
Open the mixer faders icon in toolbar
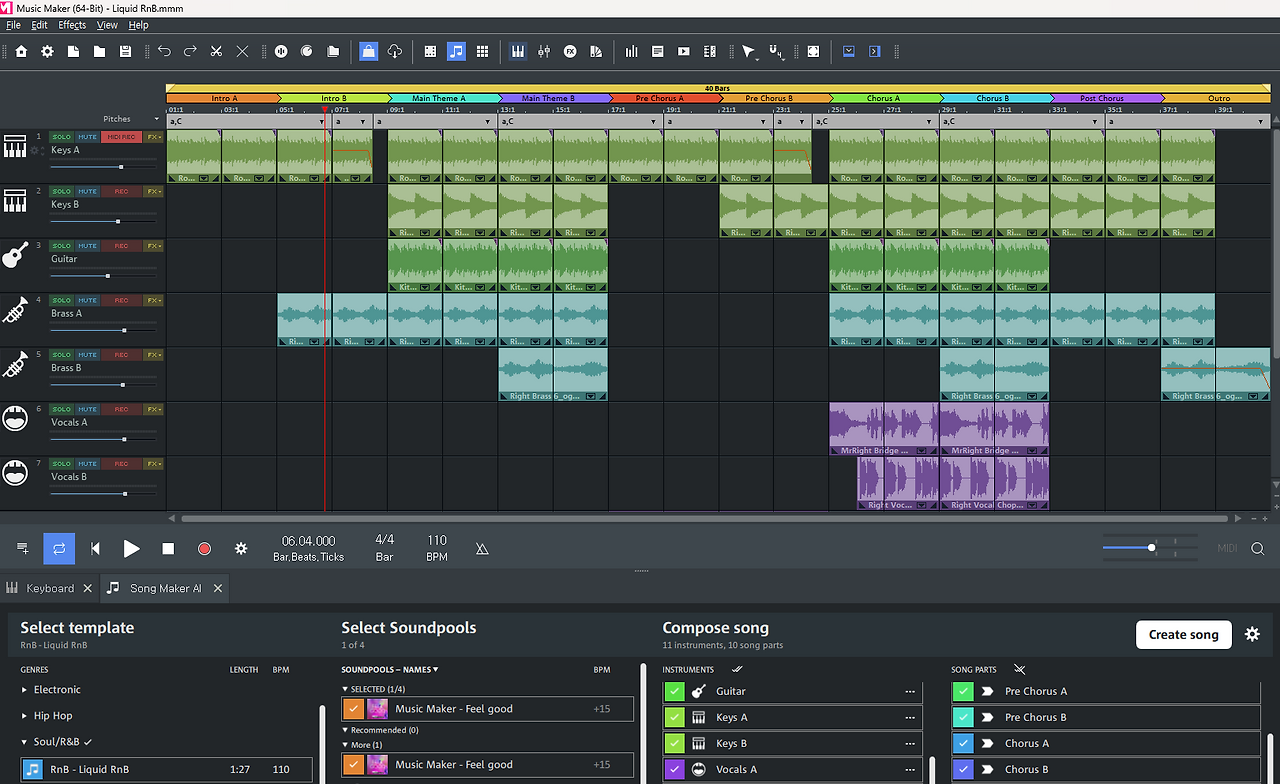tap(544, 51)
